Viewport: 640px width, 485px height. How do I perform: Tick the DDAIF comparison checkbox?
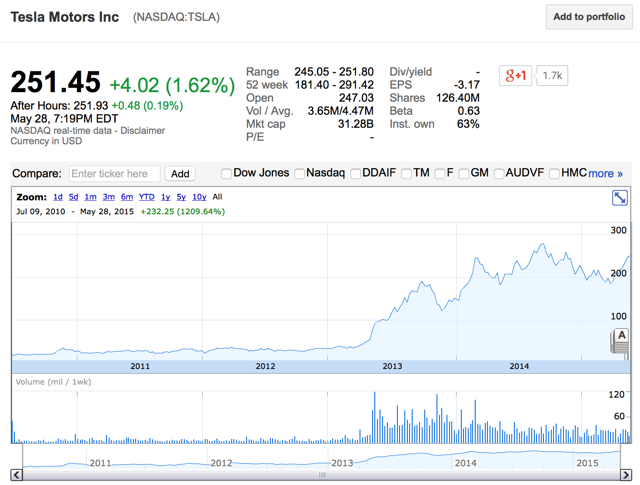(x=356, y=174)
